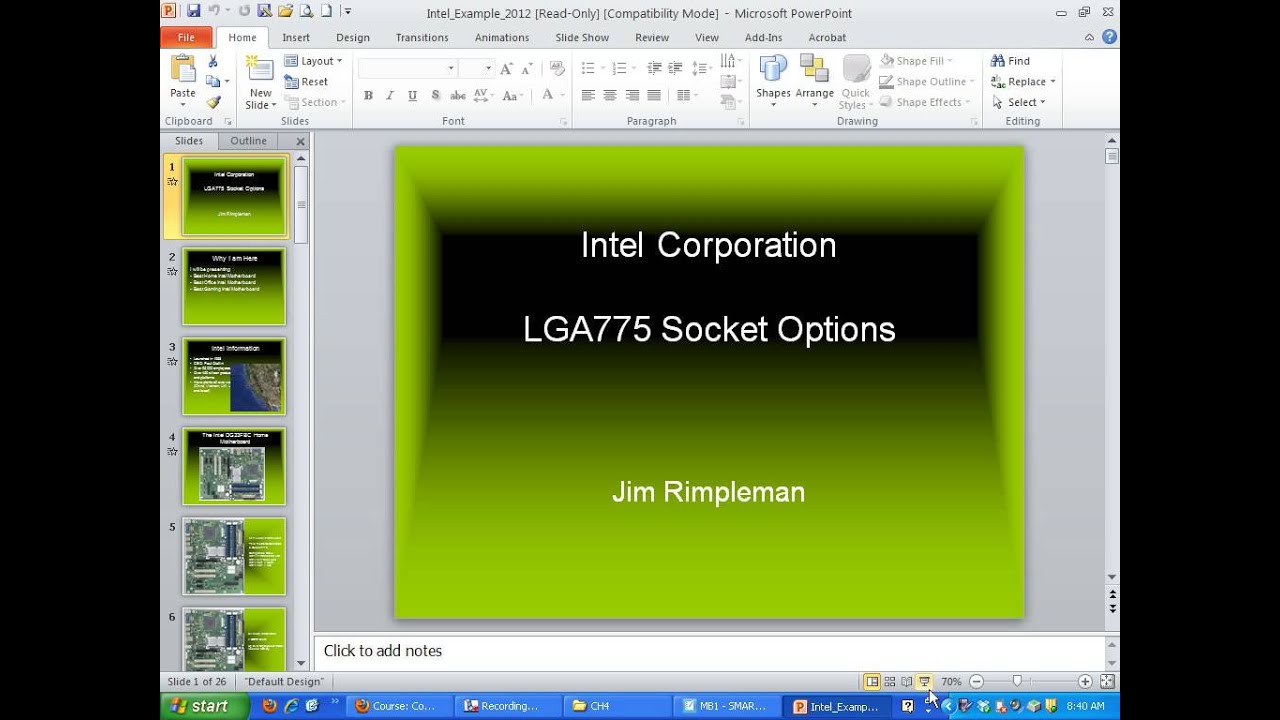Click into the notes field

point(709,651)
